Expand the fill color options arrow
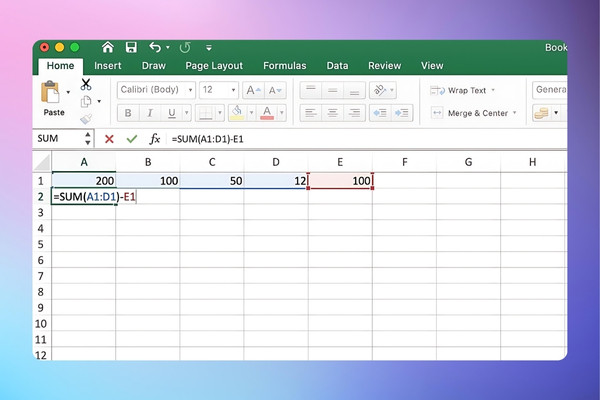 pyautogui.click(x=251, y=113)
